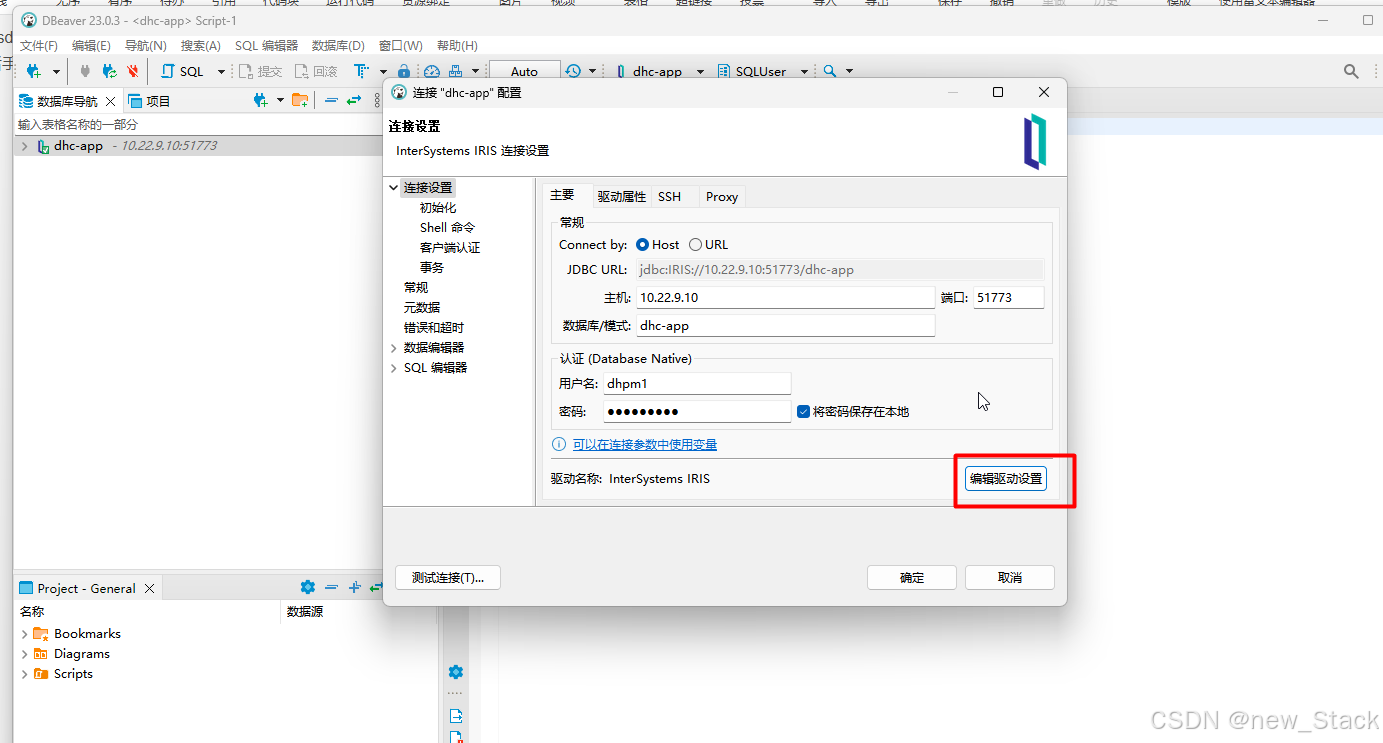Click the 确定 button
Viewport: 1383px width, 743px height.
[912, 578]
